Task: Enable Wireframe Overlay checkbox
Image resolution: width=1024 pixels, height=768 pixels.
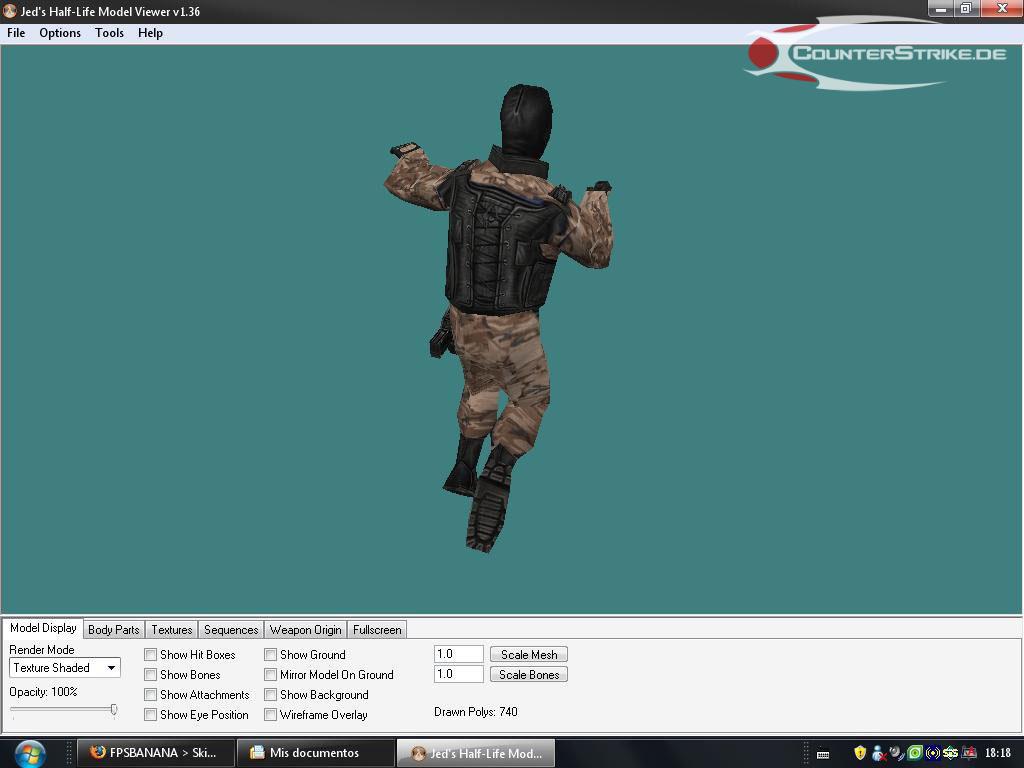Action: [x=270, y=715]
